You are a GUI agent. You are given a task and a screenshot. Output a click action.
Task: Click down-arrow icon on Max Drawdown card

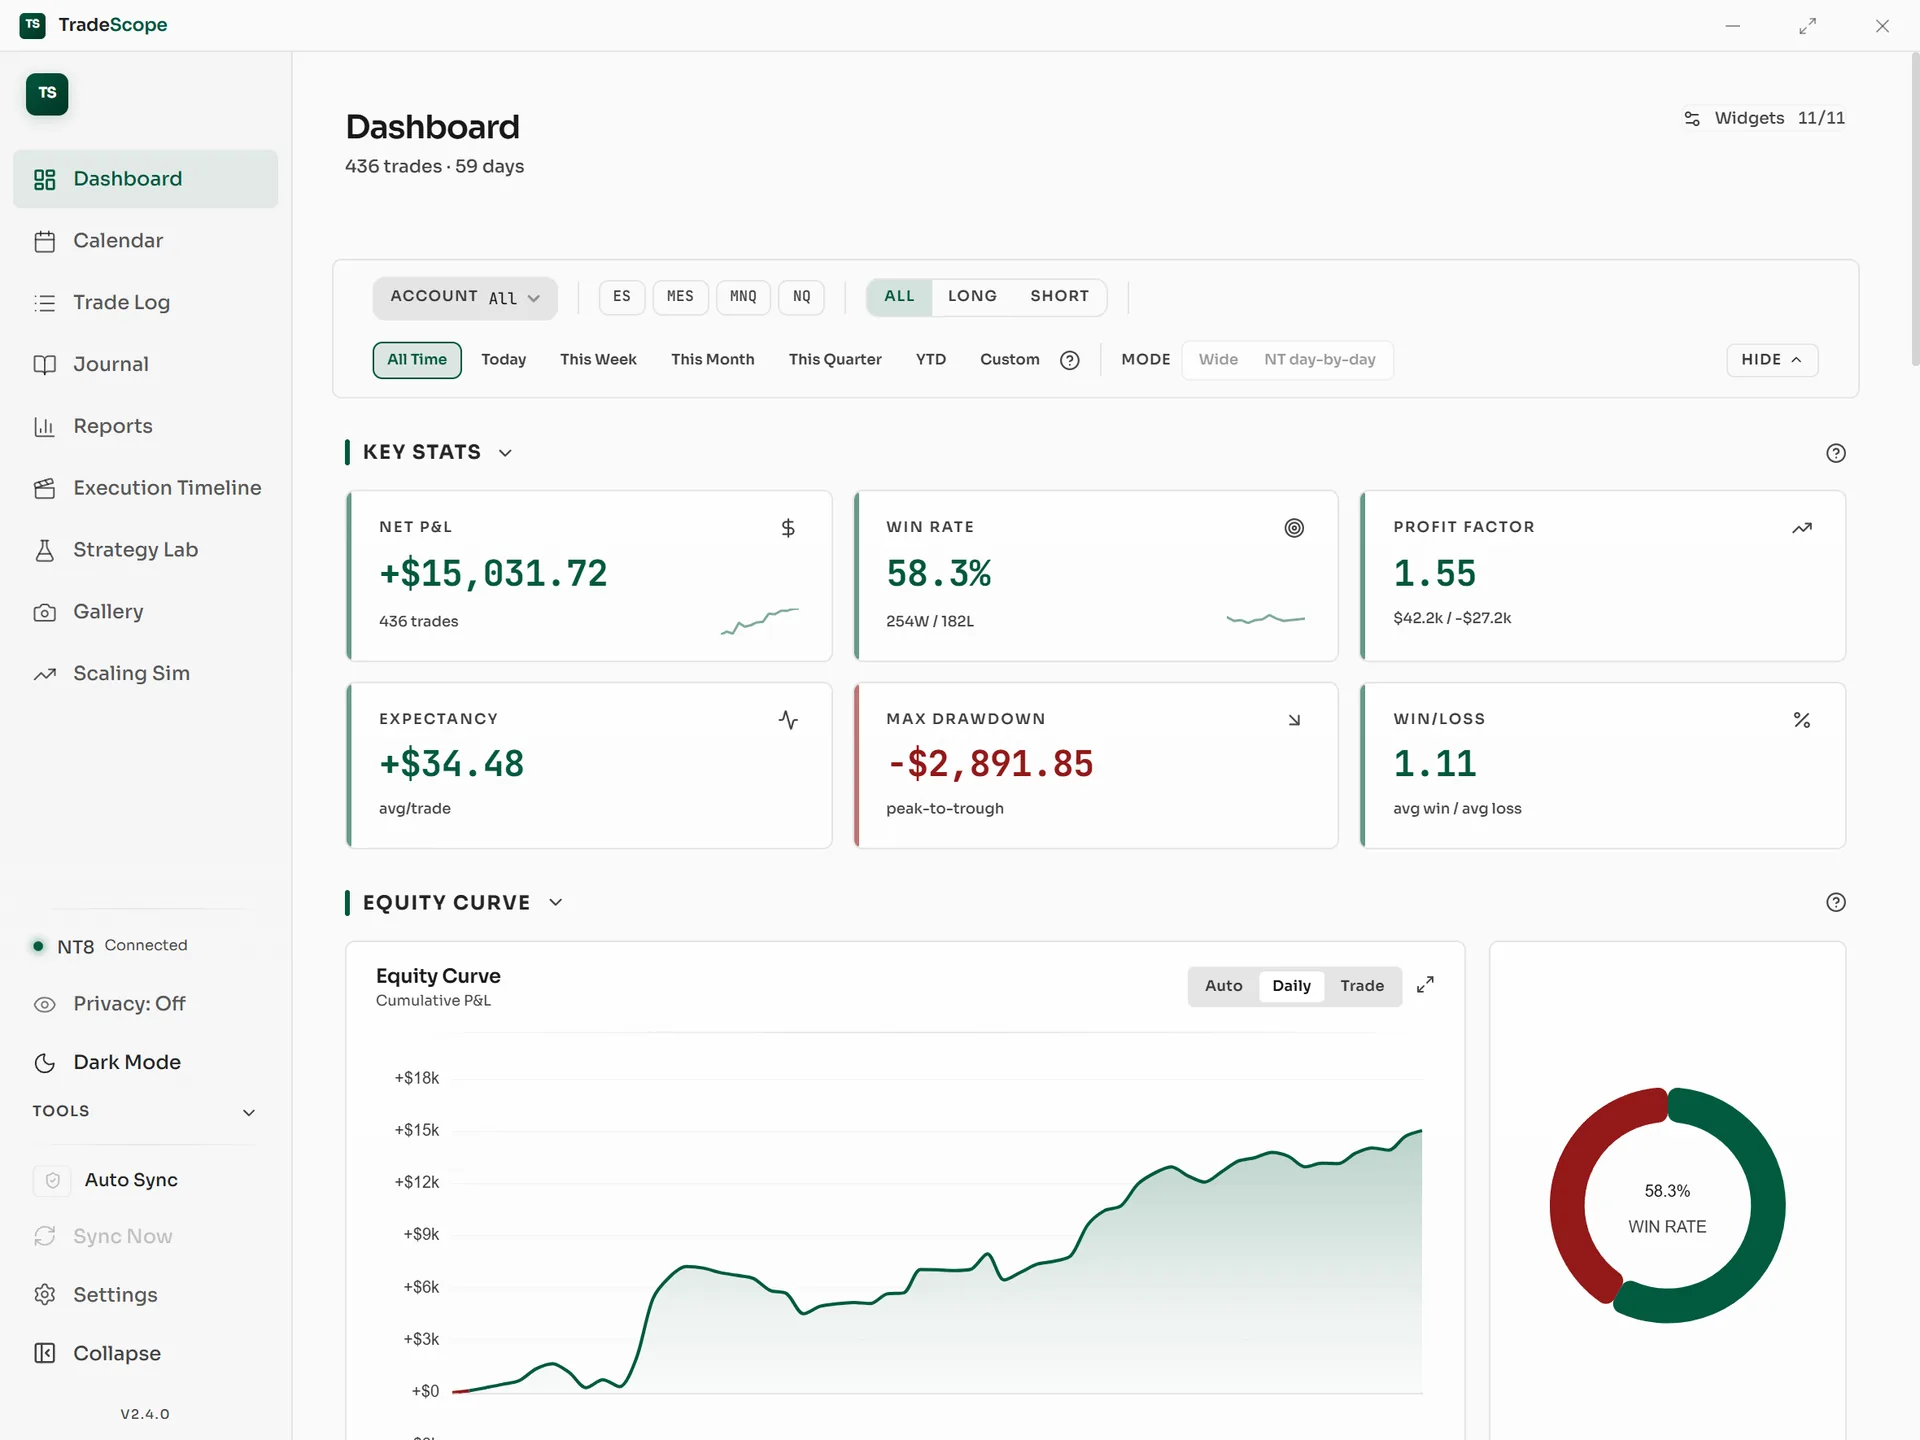1294,720
